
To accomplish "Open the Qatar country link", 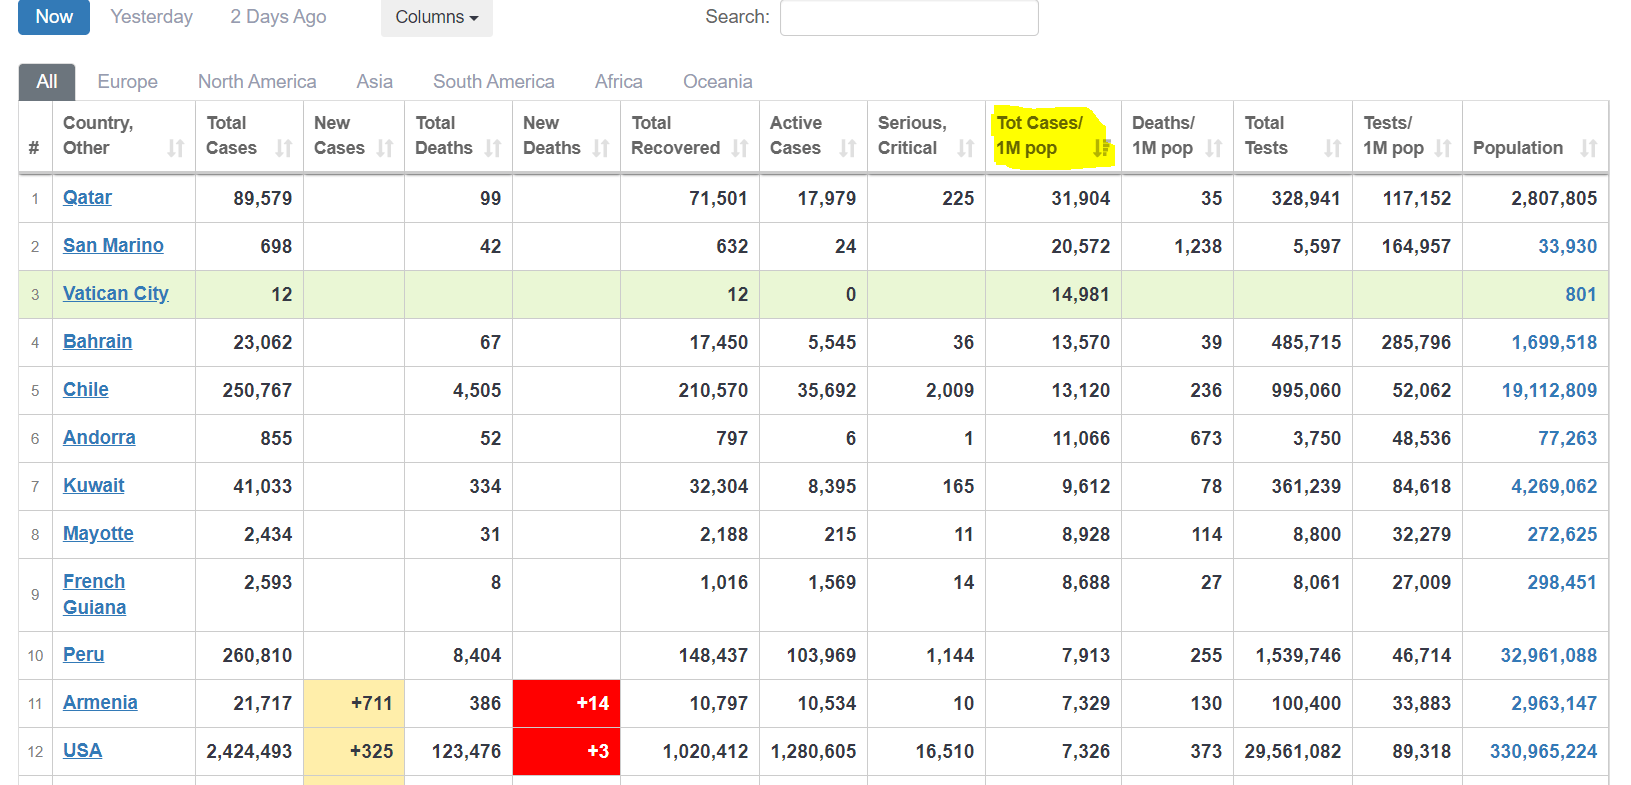I will (x=87, y=197).
